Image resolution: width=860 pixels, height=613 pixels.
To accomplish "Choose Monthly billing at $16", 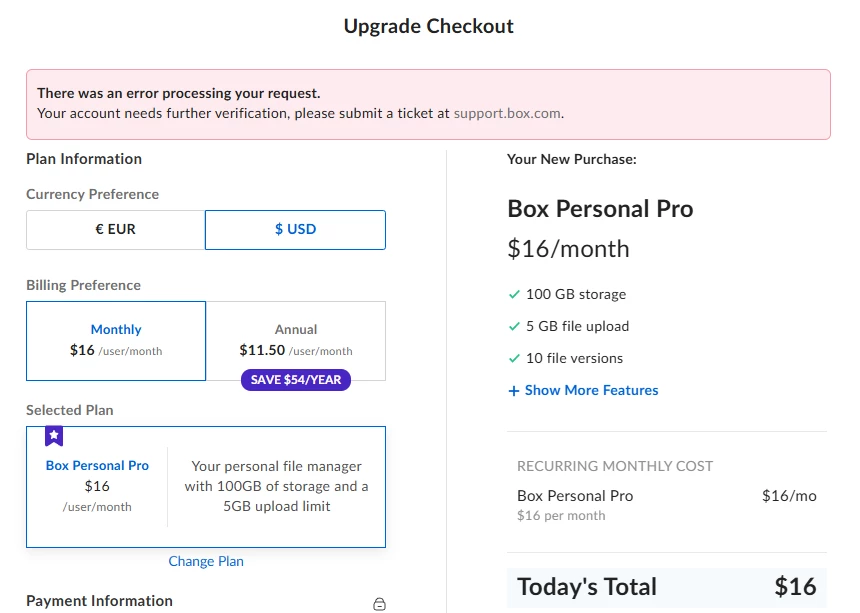I will point(116,340).
